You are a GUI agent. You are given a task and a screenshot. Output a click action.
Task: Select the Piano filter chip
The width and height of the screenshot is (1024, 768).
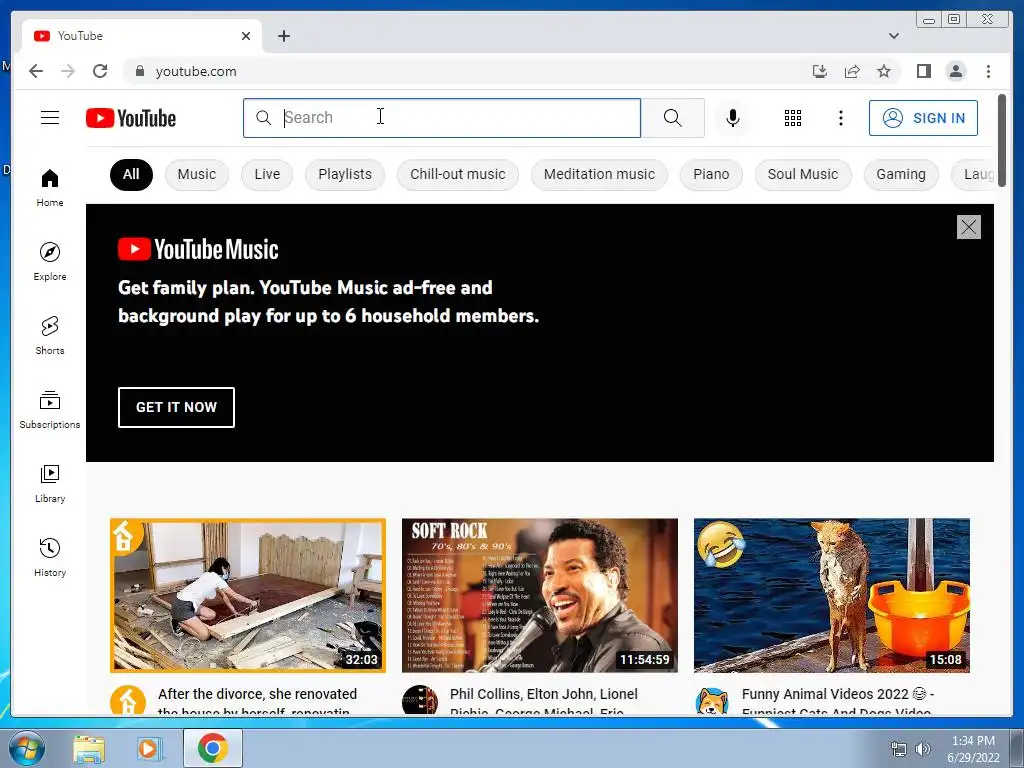[x=711, y=174]
